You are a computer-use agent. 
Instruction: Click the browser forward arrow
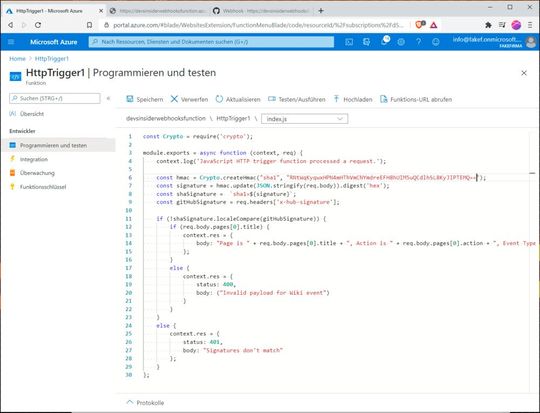(24, 25)
